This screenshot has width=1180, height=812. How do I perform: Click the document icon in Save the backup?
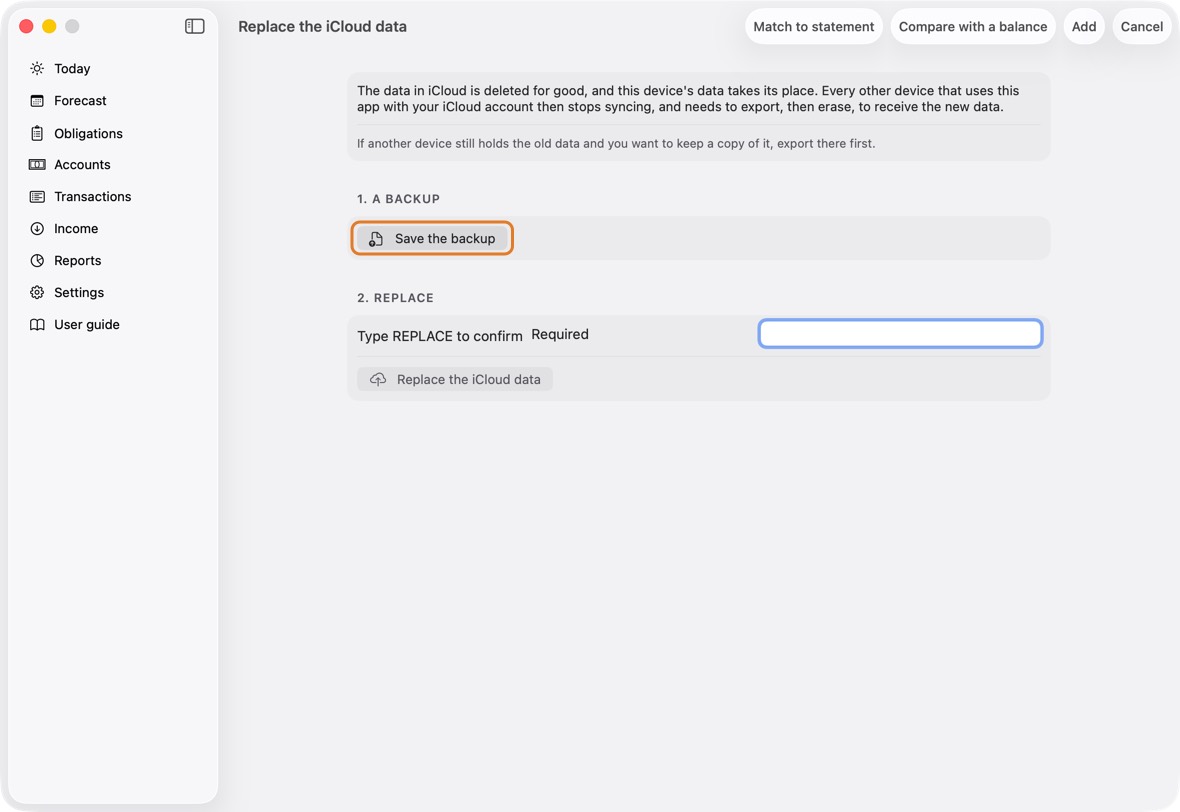point(376,239)
